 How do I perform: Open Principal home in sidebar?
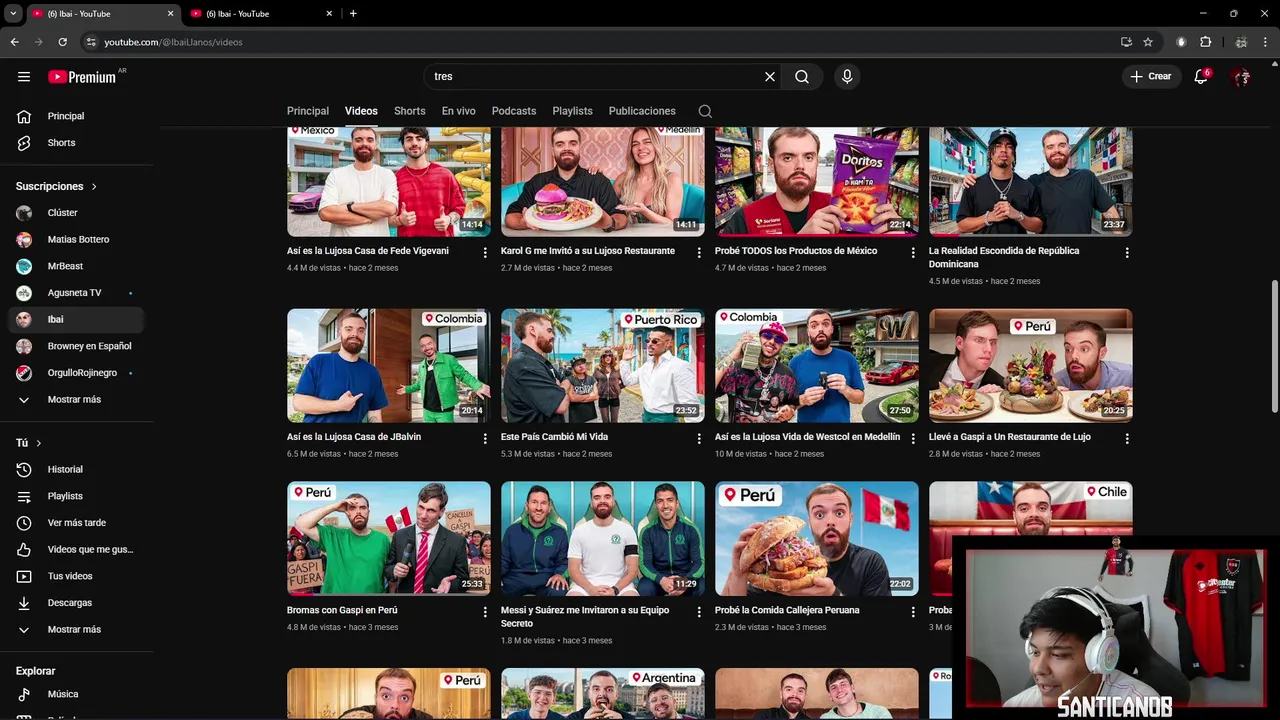click(x=77, y=116)
